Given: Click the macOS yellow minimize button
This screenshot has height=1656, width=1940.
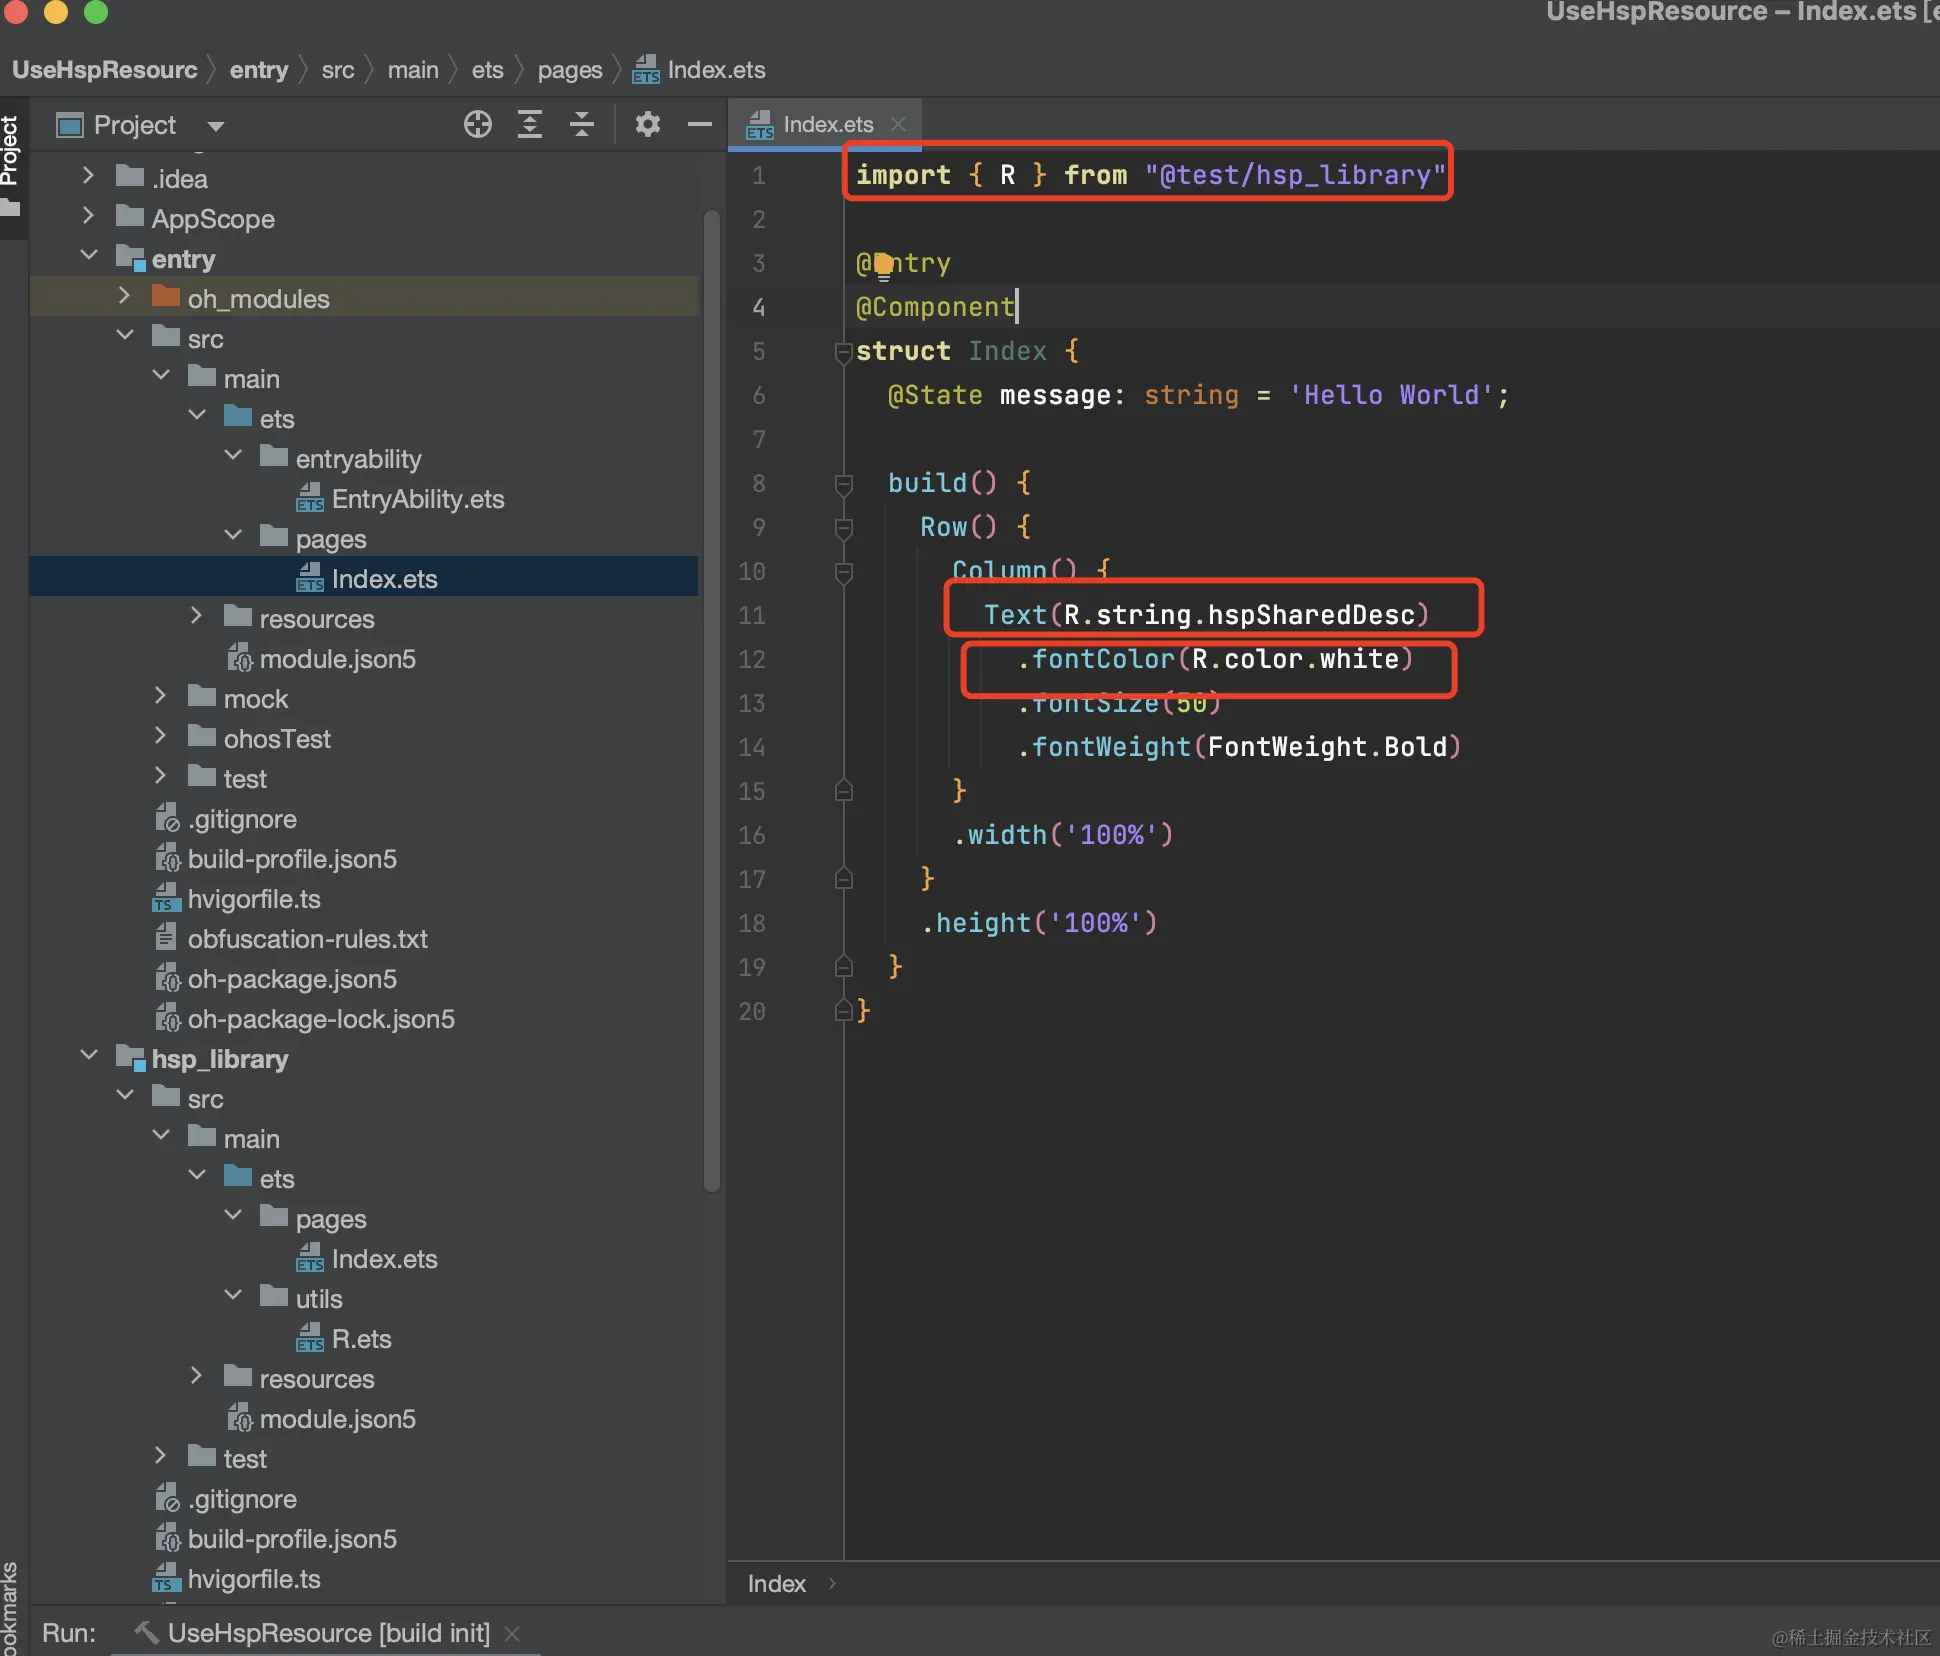Looking at the screenshot, I should click(x=56, y=11).
